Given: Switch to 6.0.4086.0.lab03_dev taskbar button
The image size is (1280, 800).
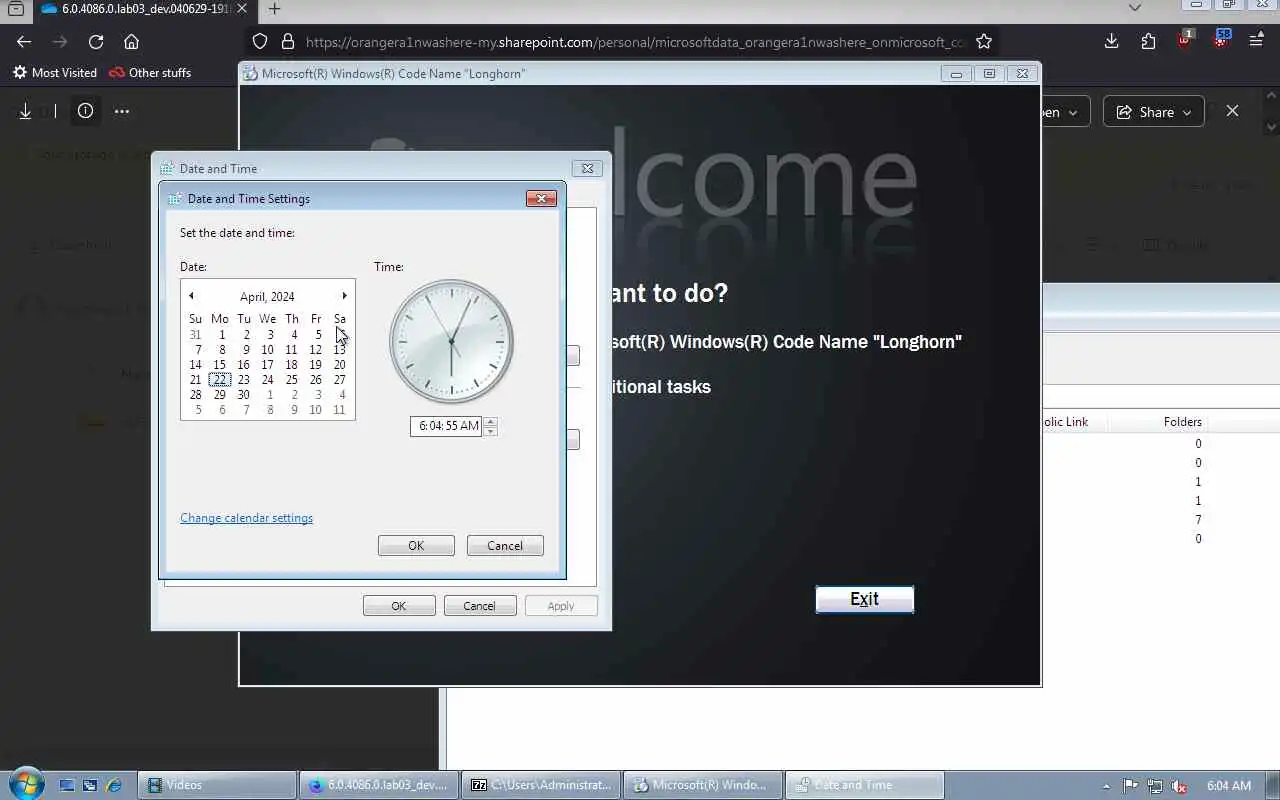Looking at the screenshot, I should [x=380, y=785].
